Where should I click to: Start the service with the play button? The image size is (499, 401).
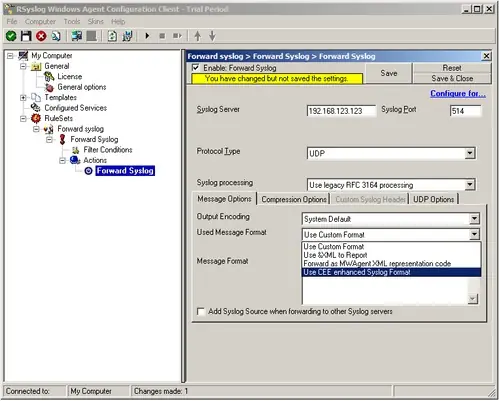pos(147,36)
